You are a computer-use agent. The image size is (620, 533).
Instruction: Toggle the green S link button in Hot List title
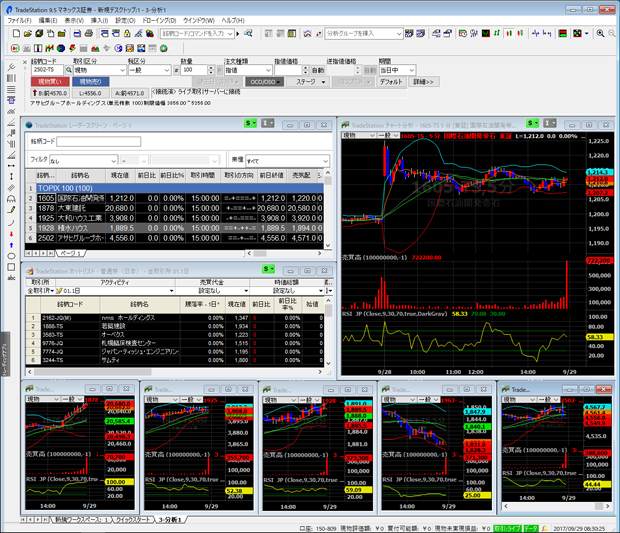click(x=268, y=269)
